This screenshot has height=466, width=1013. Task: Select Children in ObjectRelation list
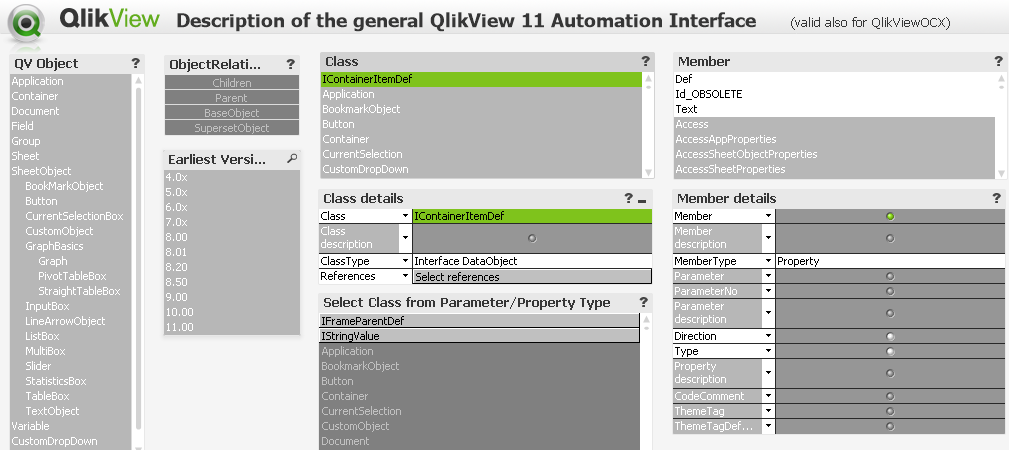tap(232, 83)
